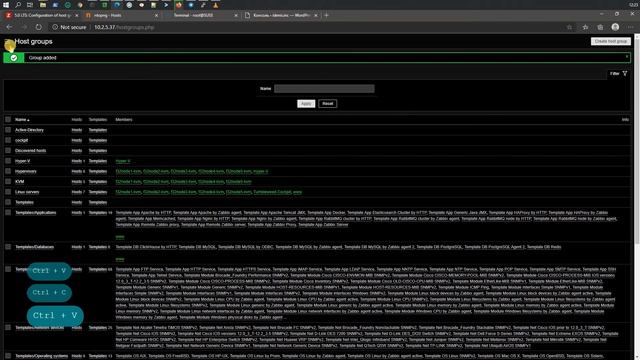
Task: Click the Create host group button
Action: point(611,41)
